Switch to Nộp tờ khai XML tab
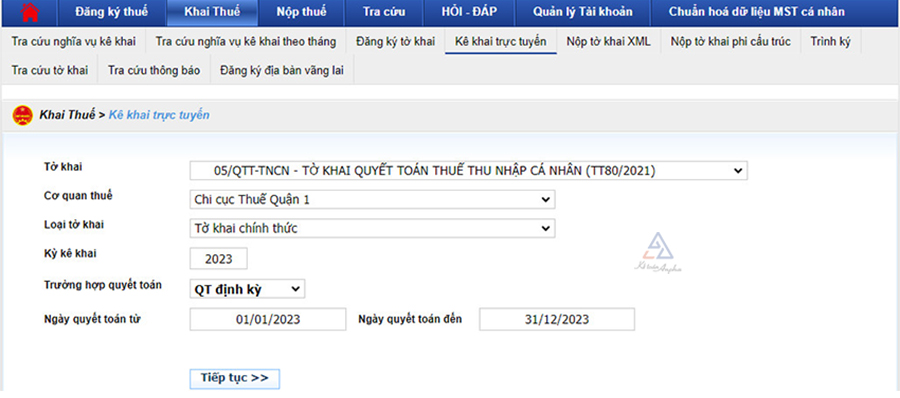 pyautogui.click(x=608, y=41)
